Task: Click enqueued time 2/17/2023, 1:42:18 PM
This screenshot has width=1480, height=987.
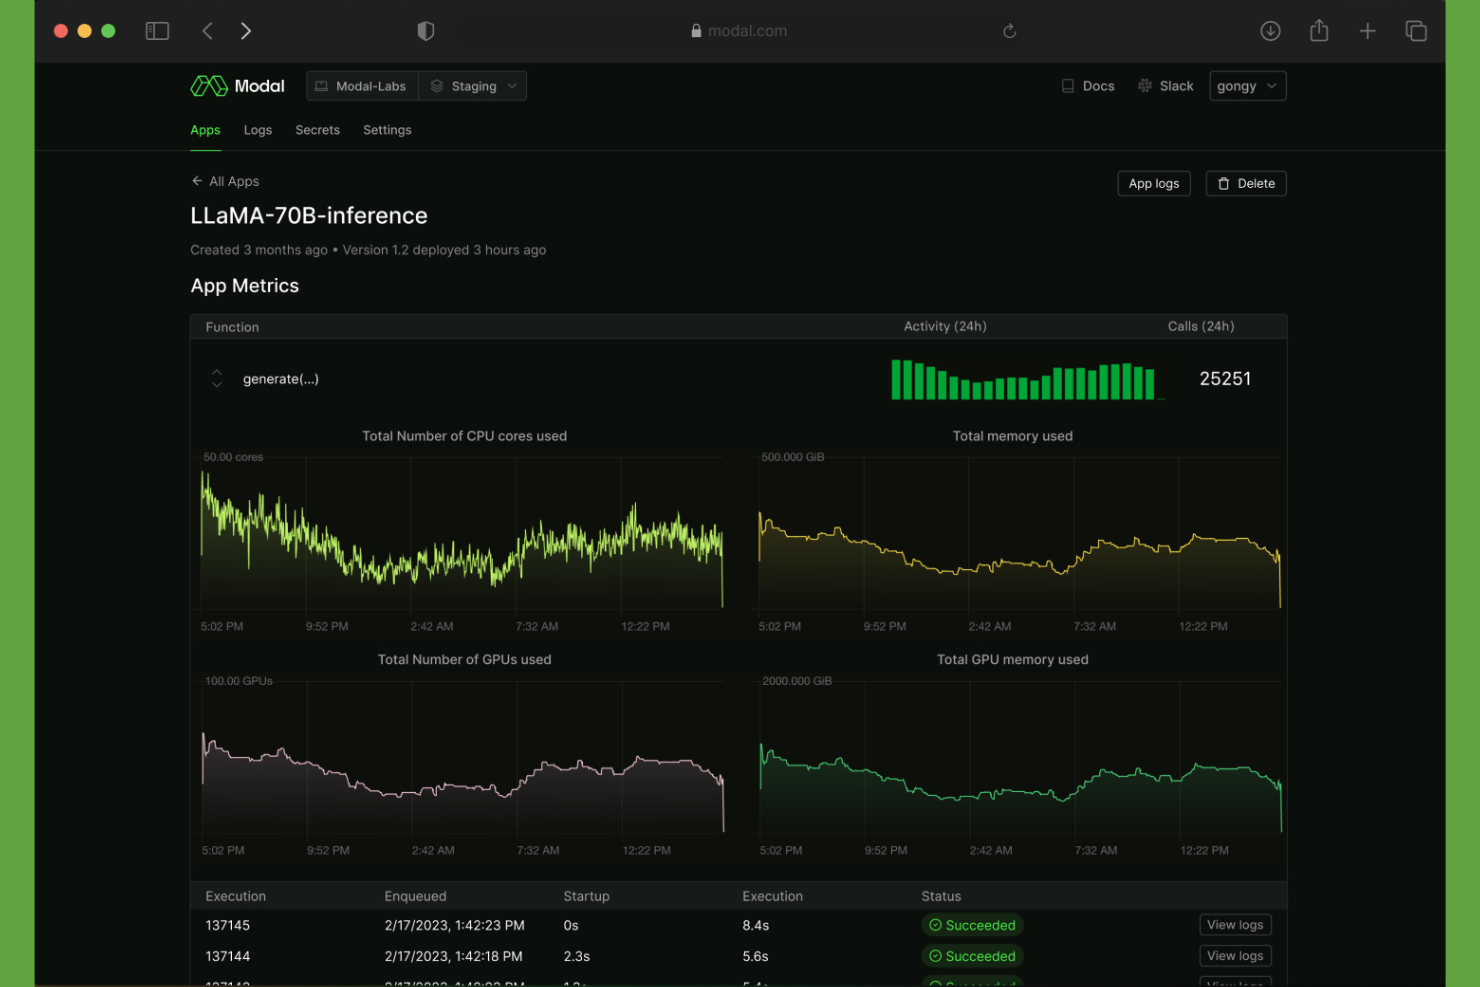Action: point(454,957)
